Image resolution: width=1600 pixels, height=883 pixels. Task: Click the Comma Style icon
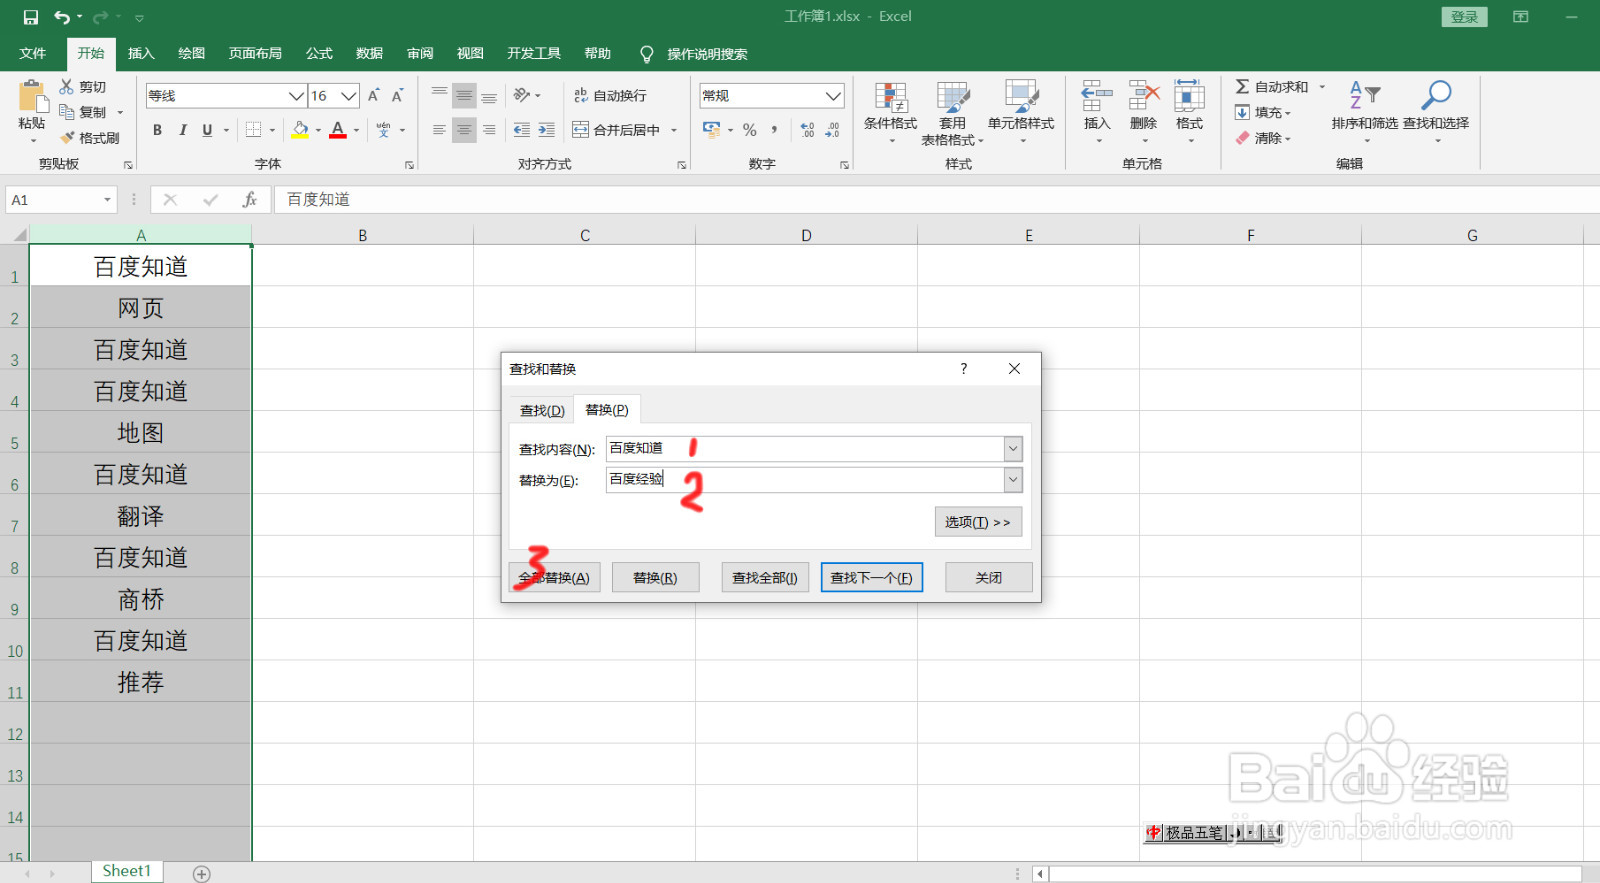[774, 130]
